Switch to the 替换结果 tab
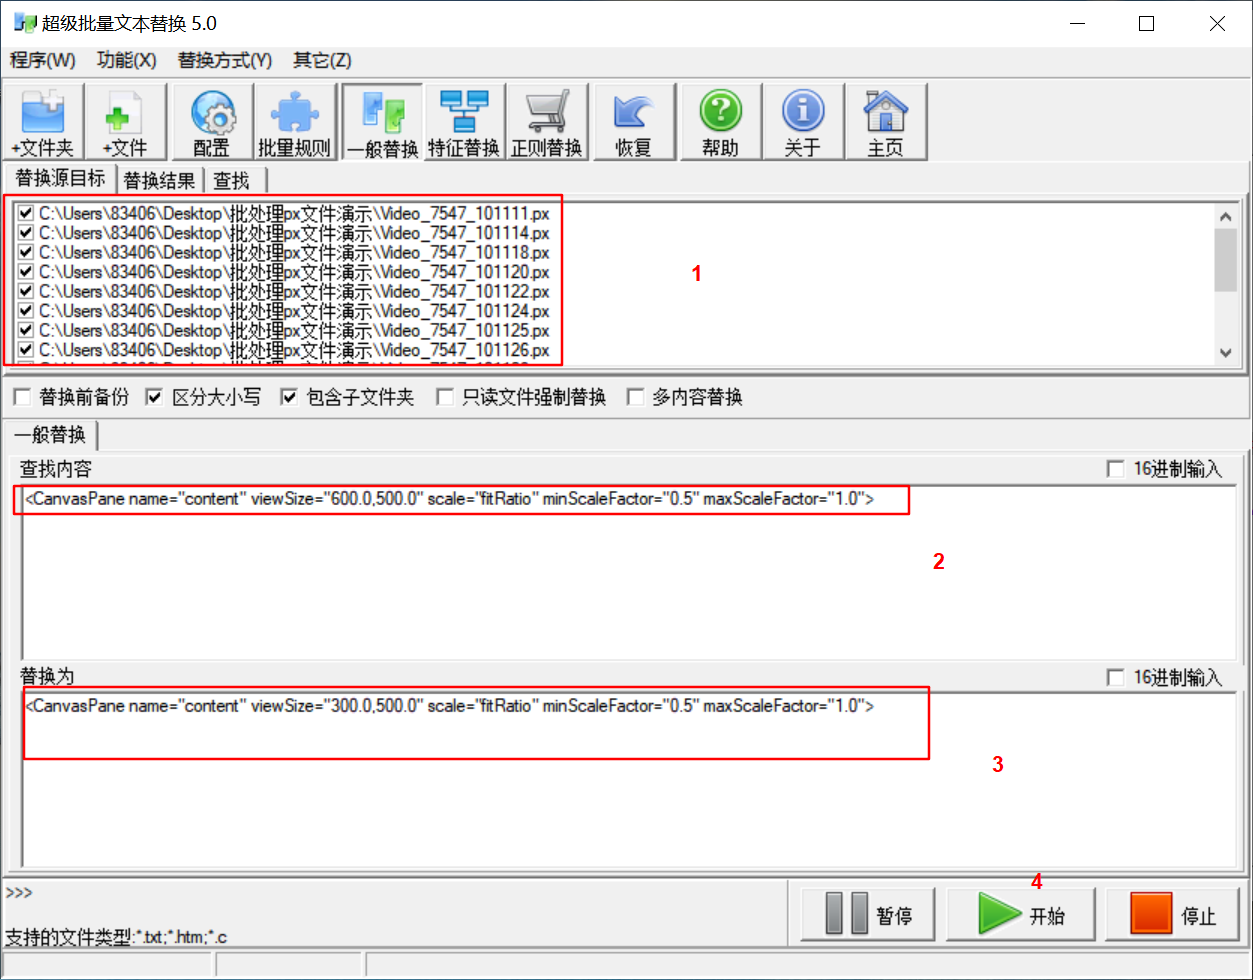This screenshot has height=980, width=1253. (x=160, y=180)
